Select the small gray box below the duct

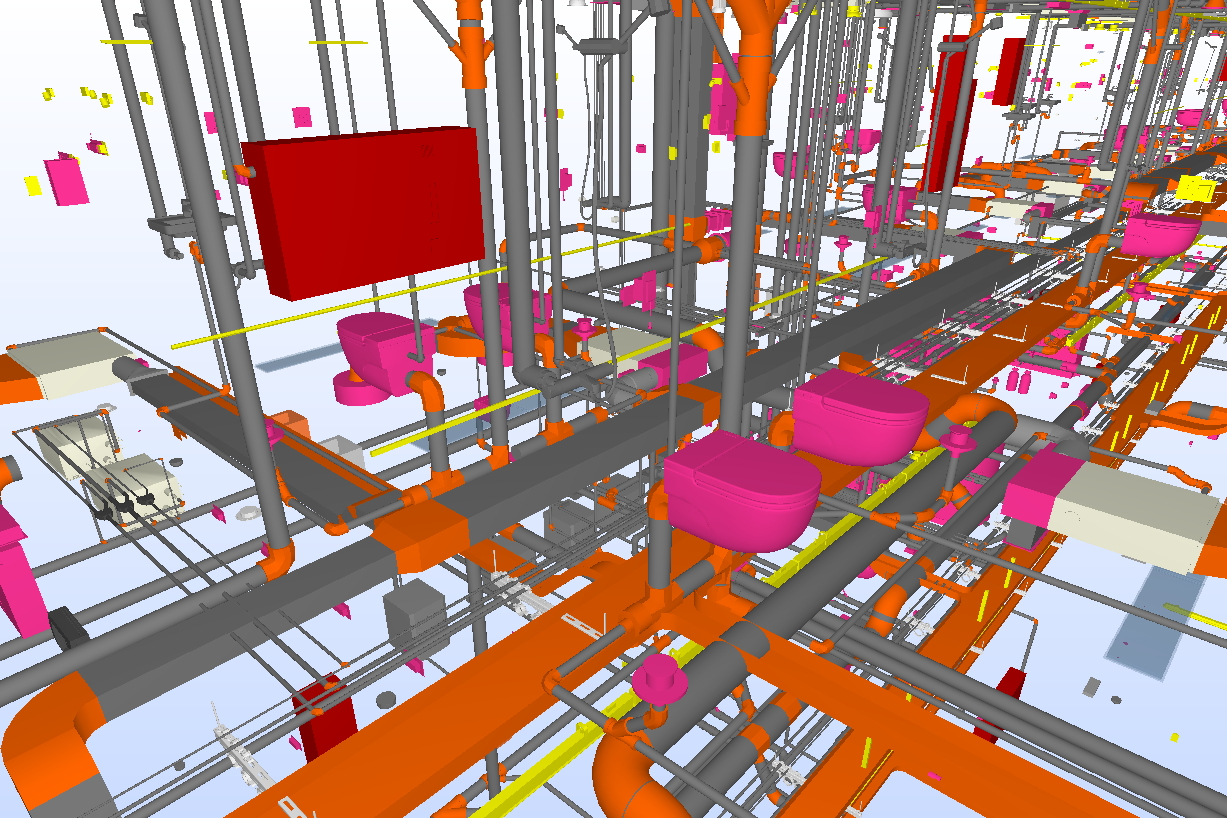click(413, 615)
